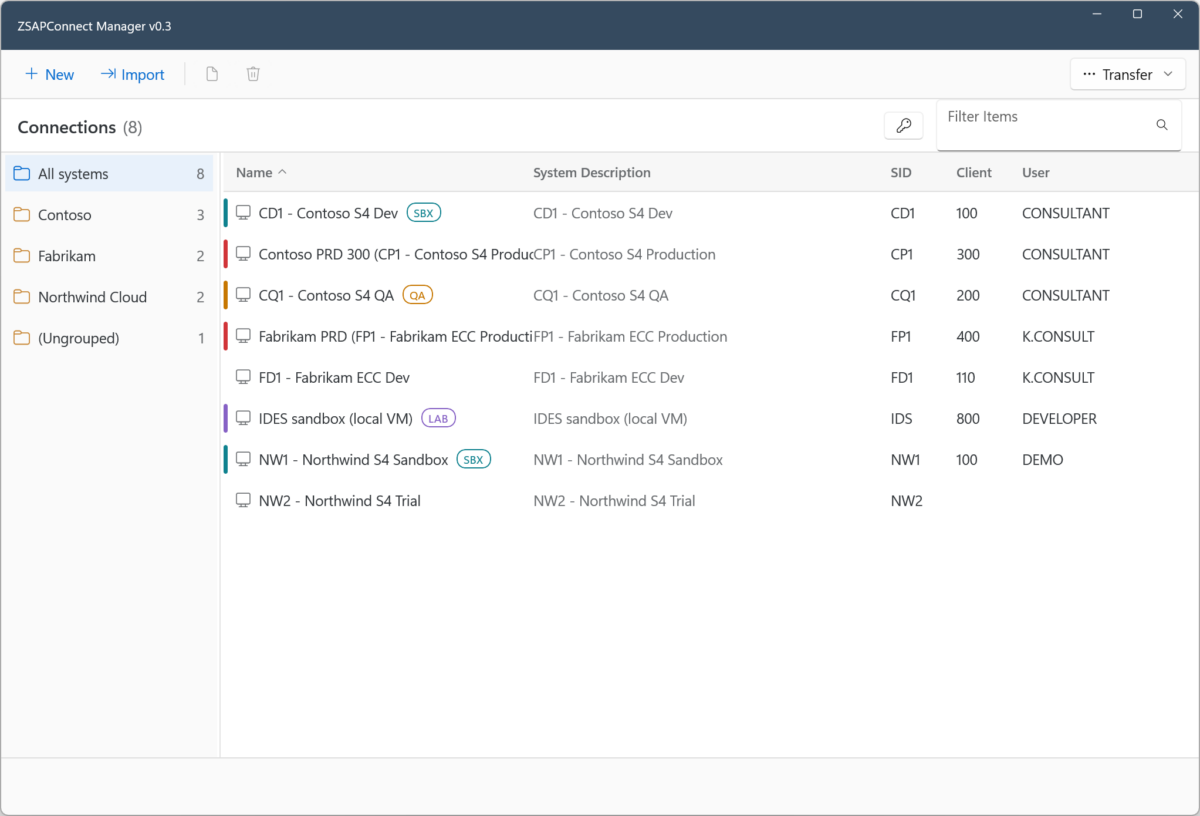Click the client value '800'
This screenshot has width=1200, height=816.
(968, 419)
